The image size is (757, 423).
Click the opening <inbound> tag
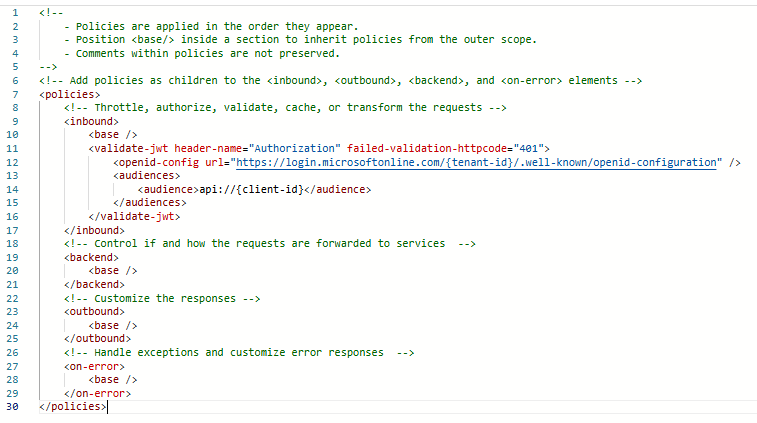[x=91, y=121]
